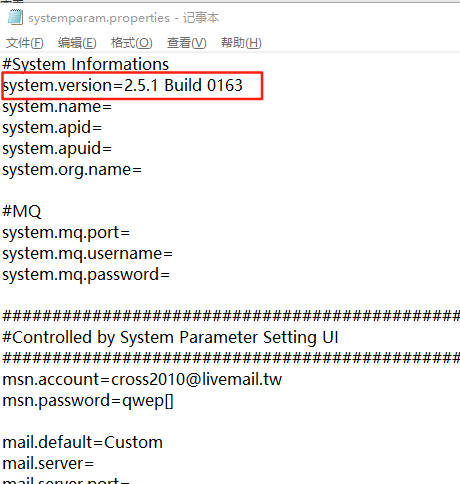Place cursor after system.mq.username=

[x=173, y=254]
